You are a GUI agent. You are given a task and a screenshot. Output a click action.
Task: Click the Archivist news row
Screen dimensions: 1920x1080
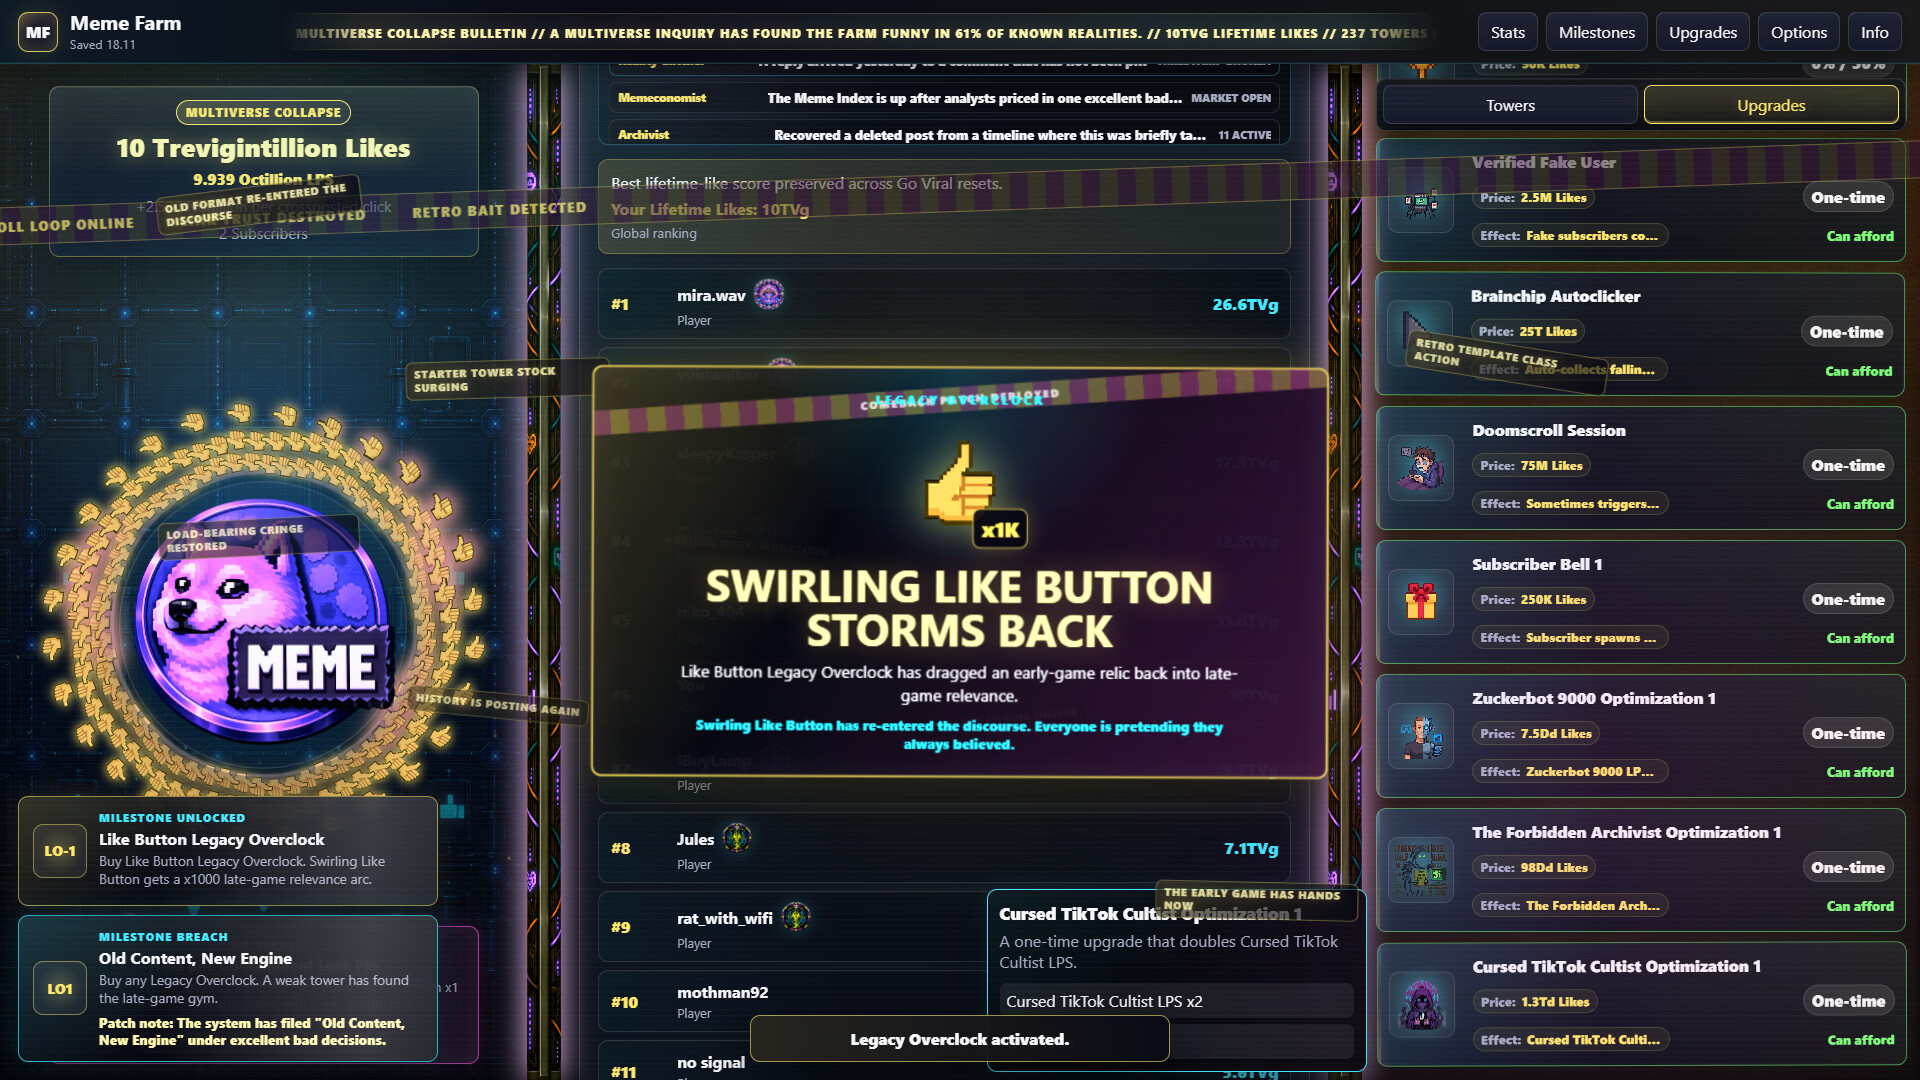click(x=944, y=134)
